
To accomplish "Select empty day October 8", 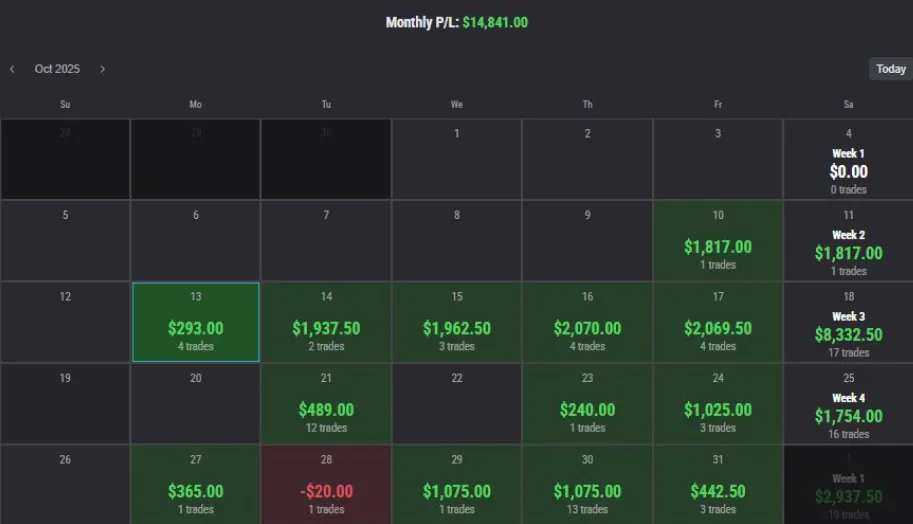I will coord(456,240).
